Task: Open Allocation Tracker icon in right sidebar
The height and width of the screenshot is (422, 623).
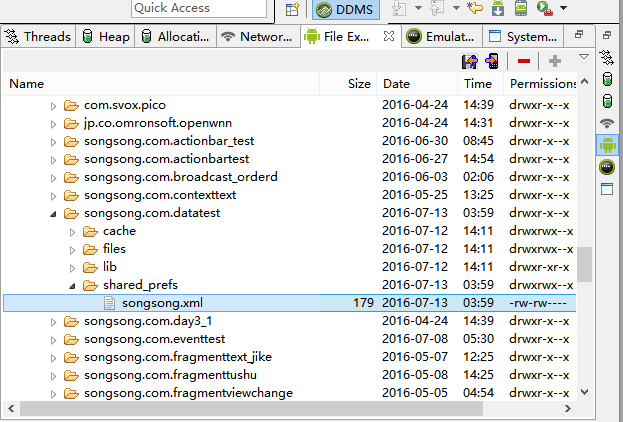Action: click(x=607, y=101)
